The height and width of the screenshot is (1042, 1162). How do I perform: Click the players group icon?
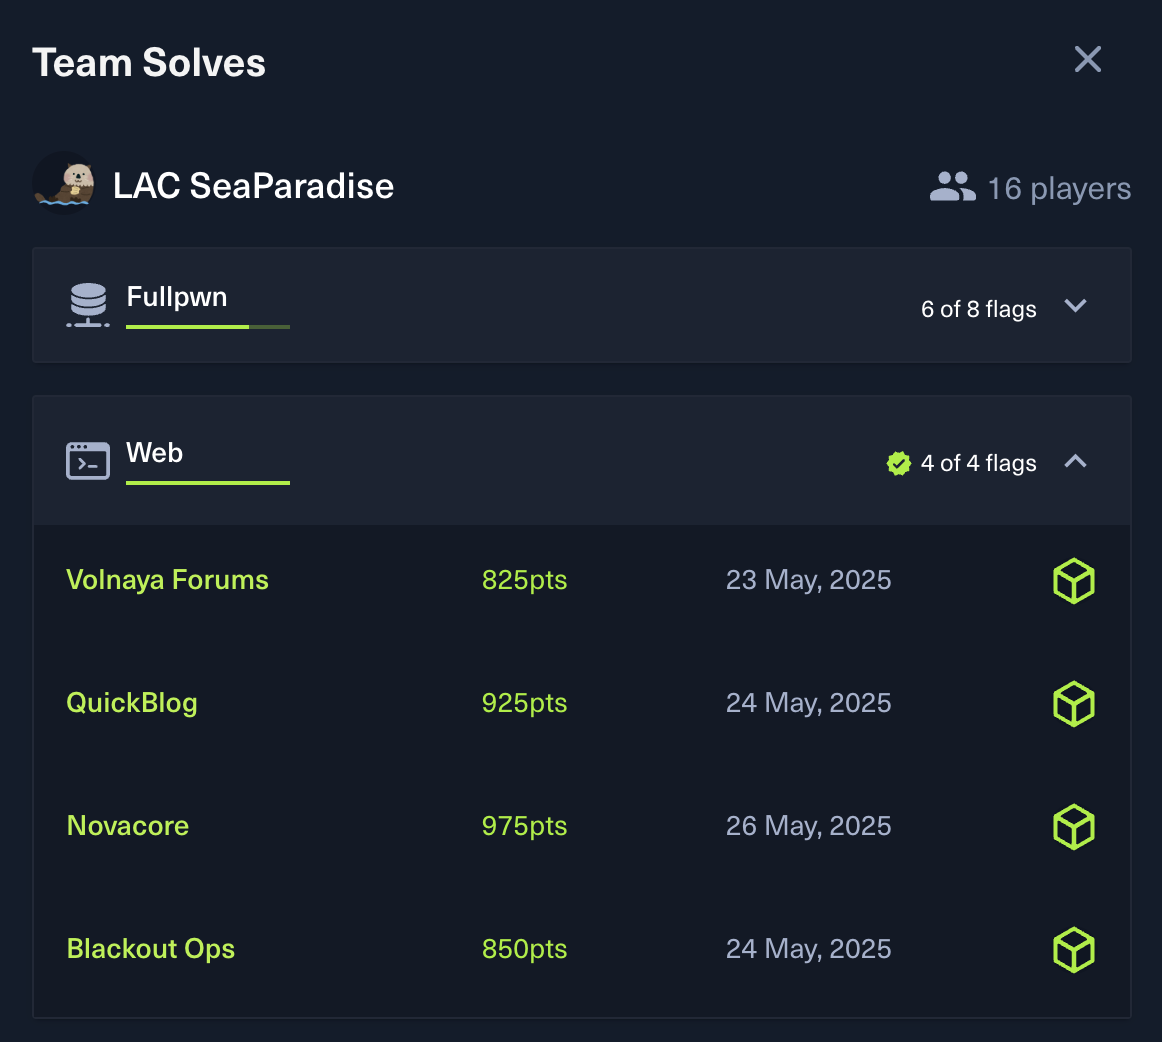[x=952, y=187]
